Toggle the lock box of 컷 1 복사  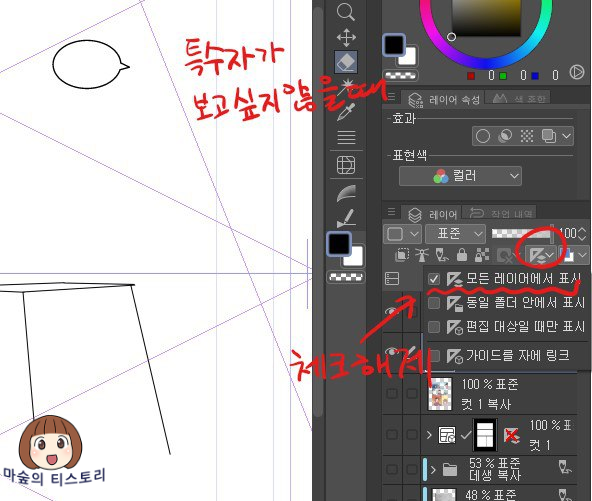pyautogui.click(x=412, y=394)
